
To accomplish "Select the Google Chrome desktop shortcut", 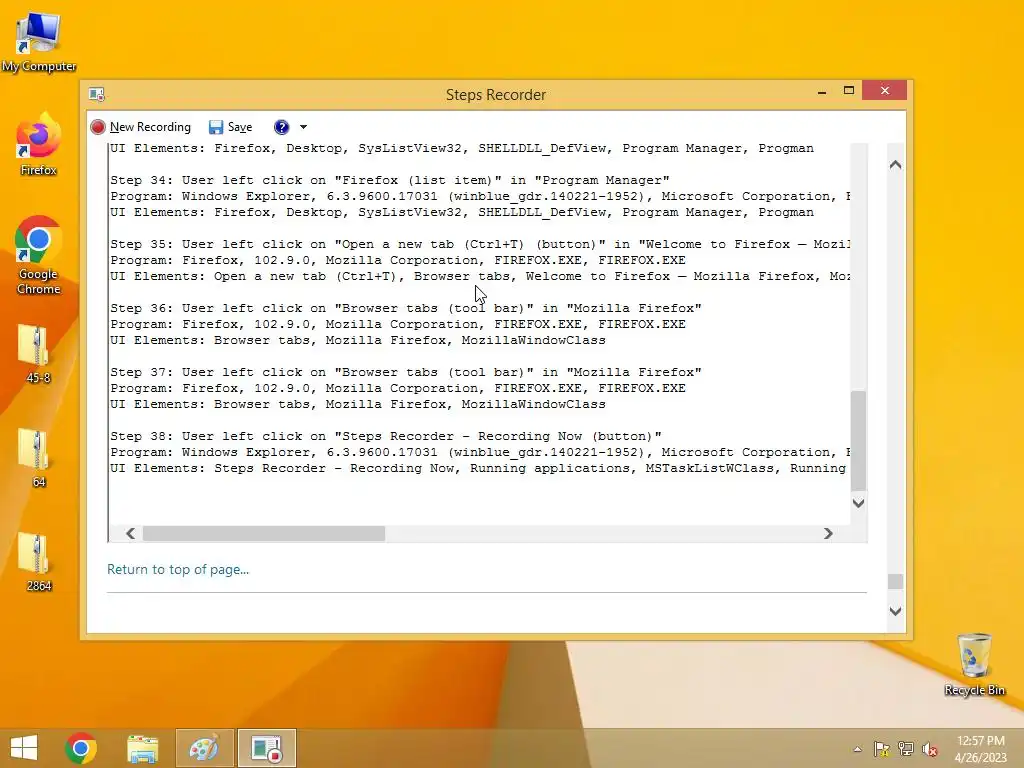I will [39, 255].
